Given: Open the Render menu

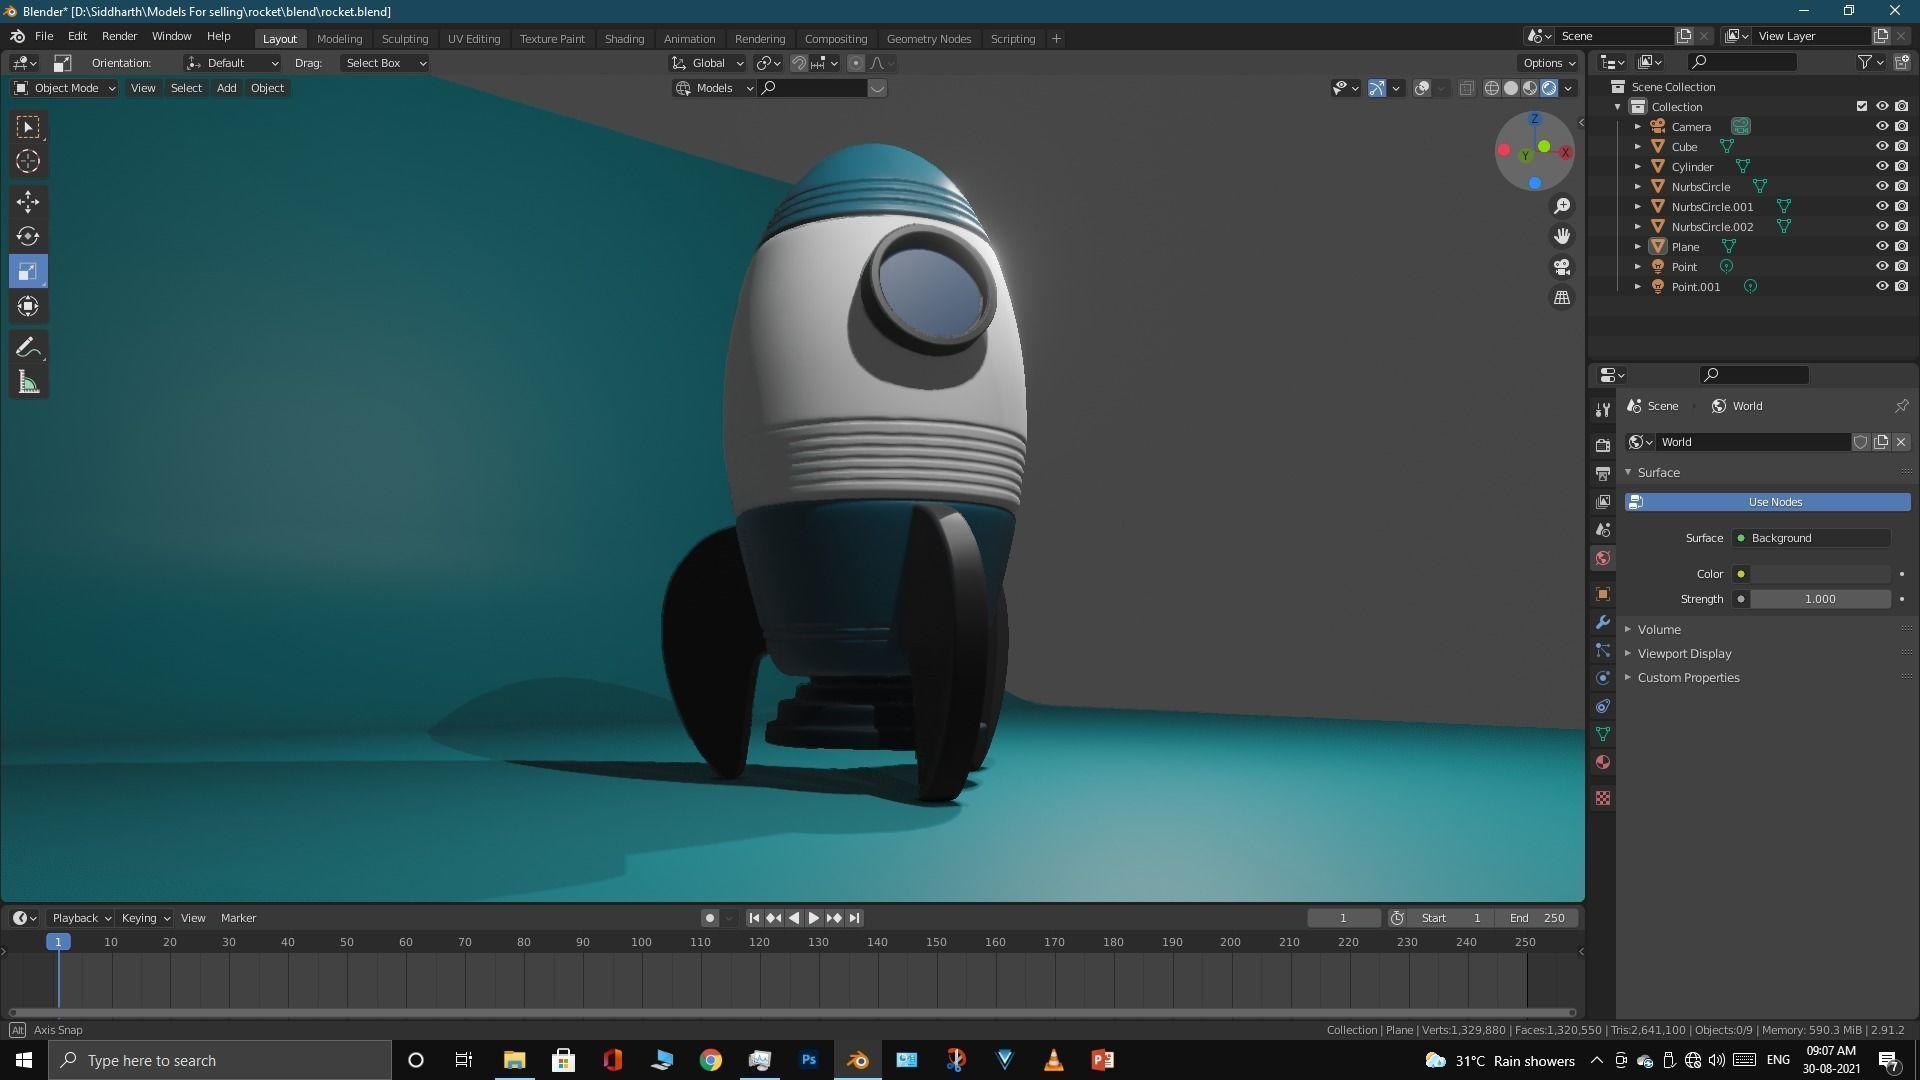Looking at the screenshot, I should pyautogui.click(x=119, y=36).
